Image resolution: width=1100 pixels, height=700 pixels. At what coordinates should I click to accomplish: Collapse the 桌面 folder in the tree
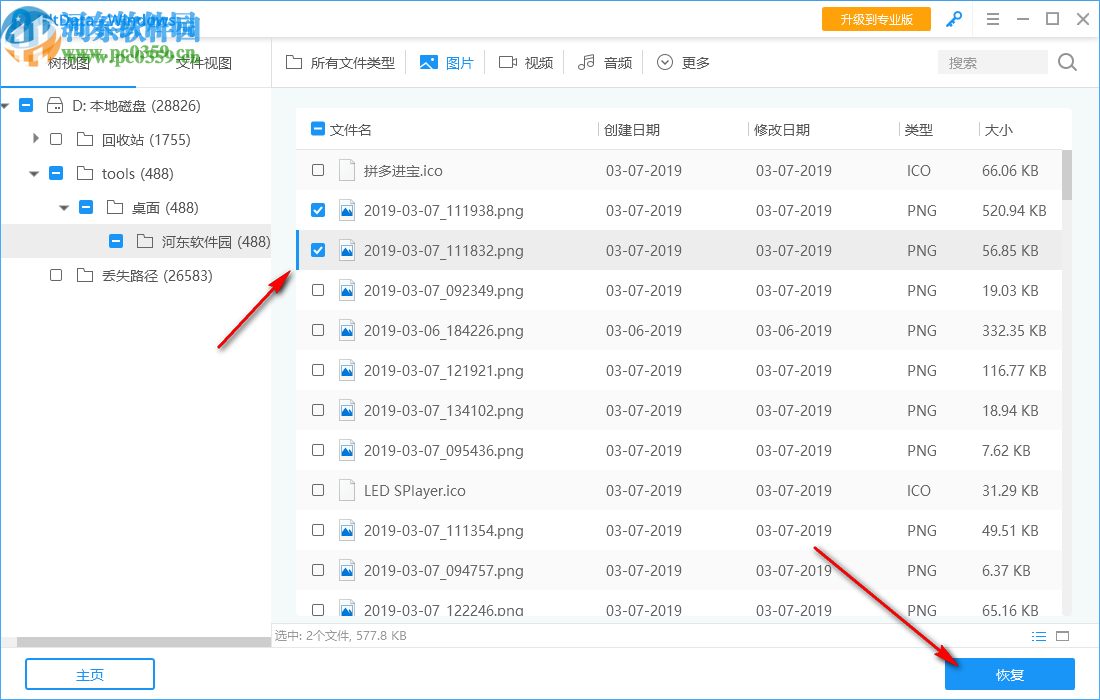(64, 207)
